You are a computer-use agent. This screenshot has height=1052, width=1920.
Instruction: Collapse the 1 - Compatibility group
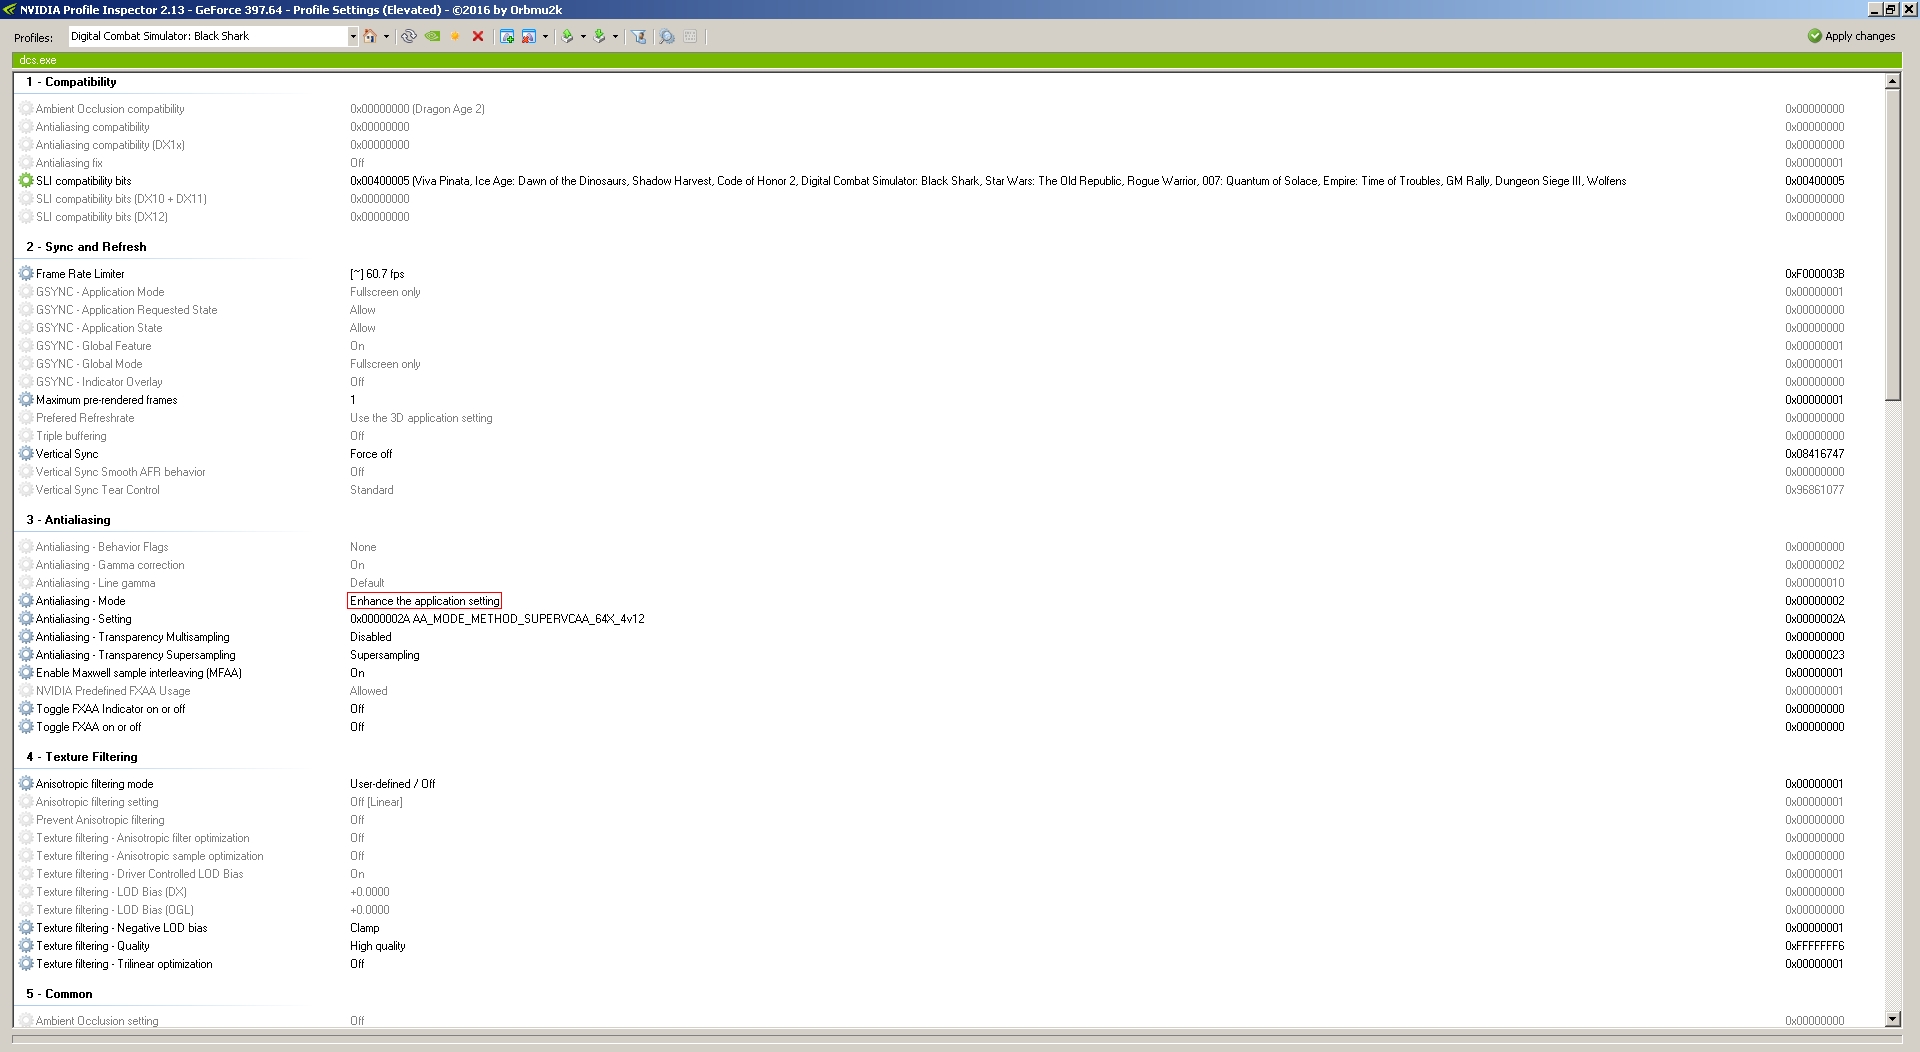71,82
